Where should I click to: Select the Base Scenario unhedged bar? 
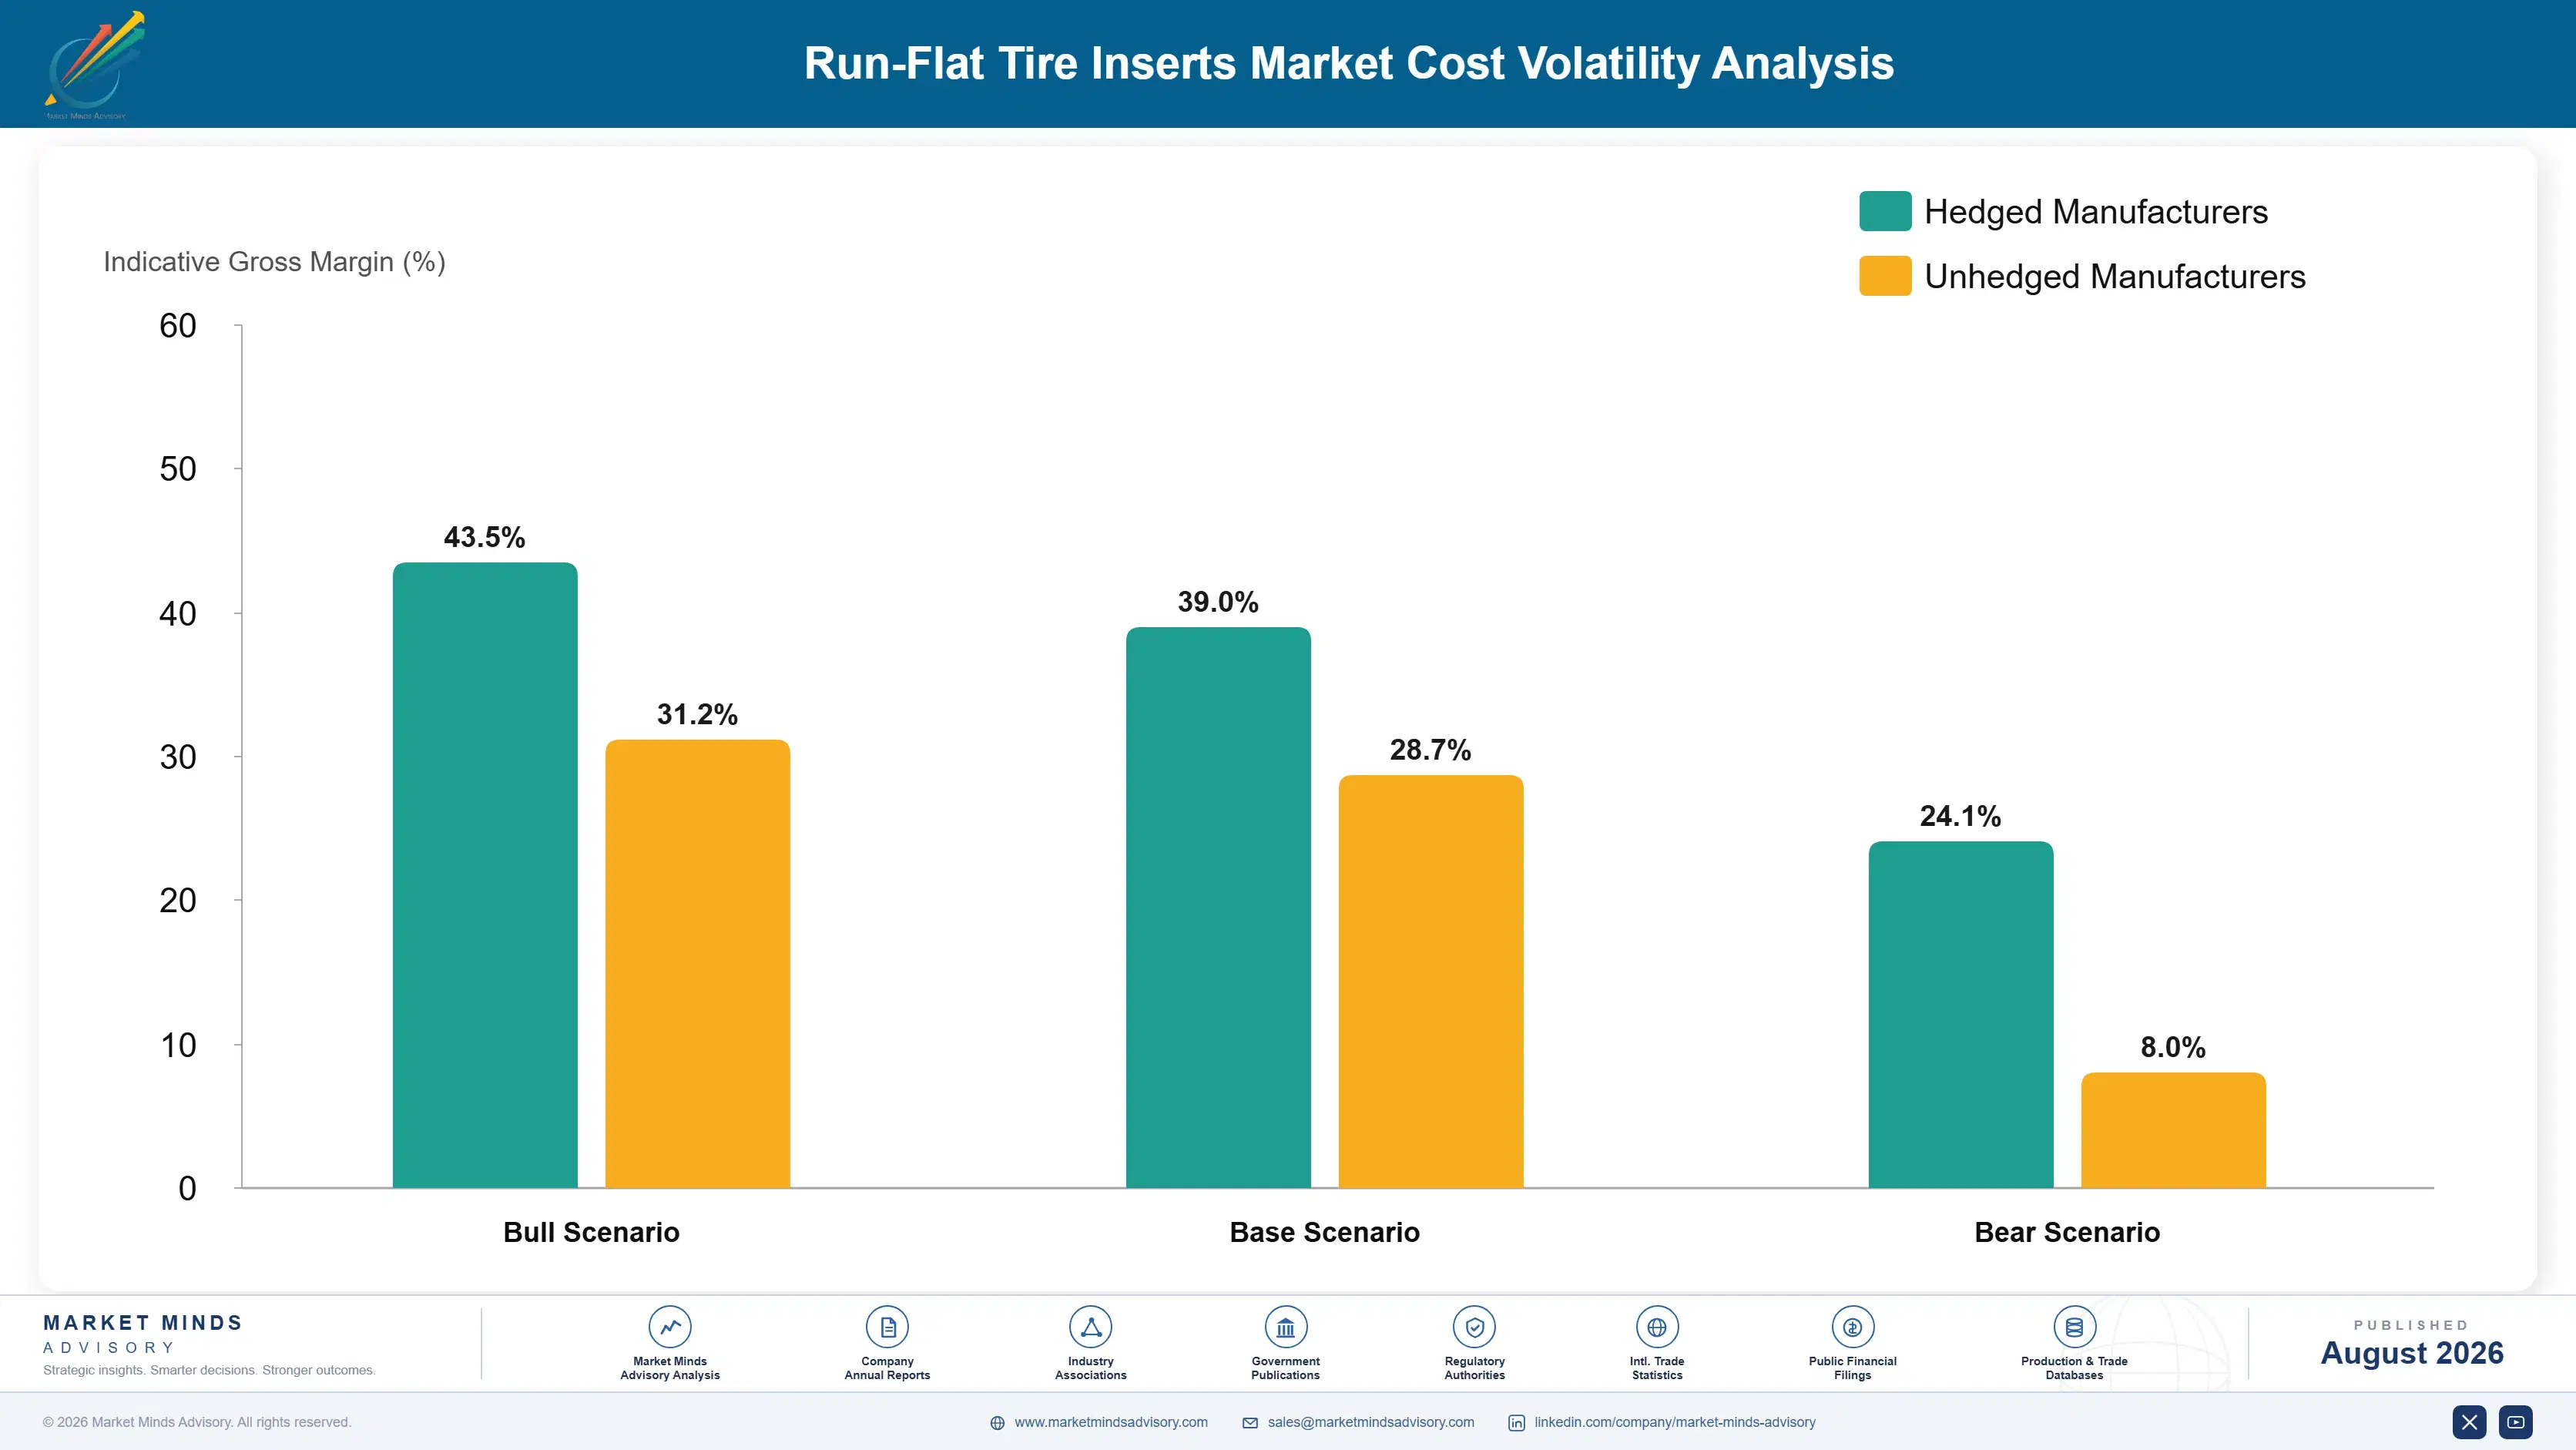[x=1431, y=981]
